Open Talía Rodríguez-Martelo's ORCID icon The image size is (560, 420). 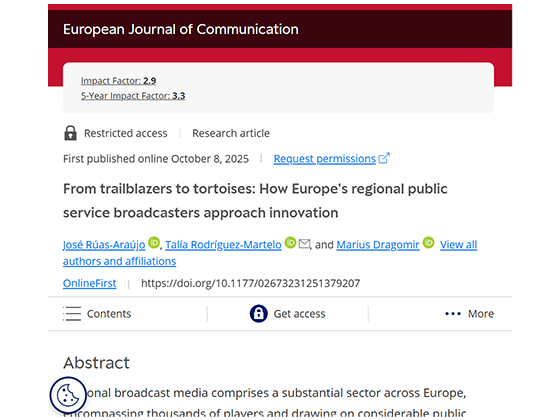tap(290, 242)
